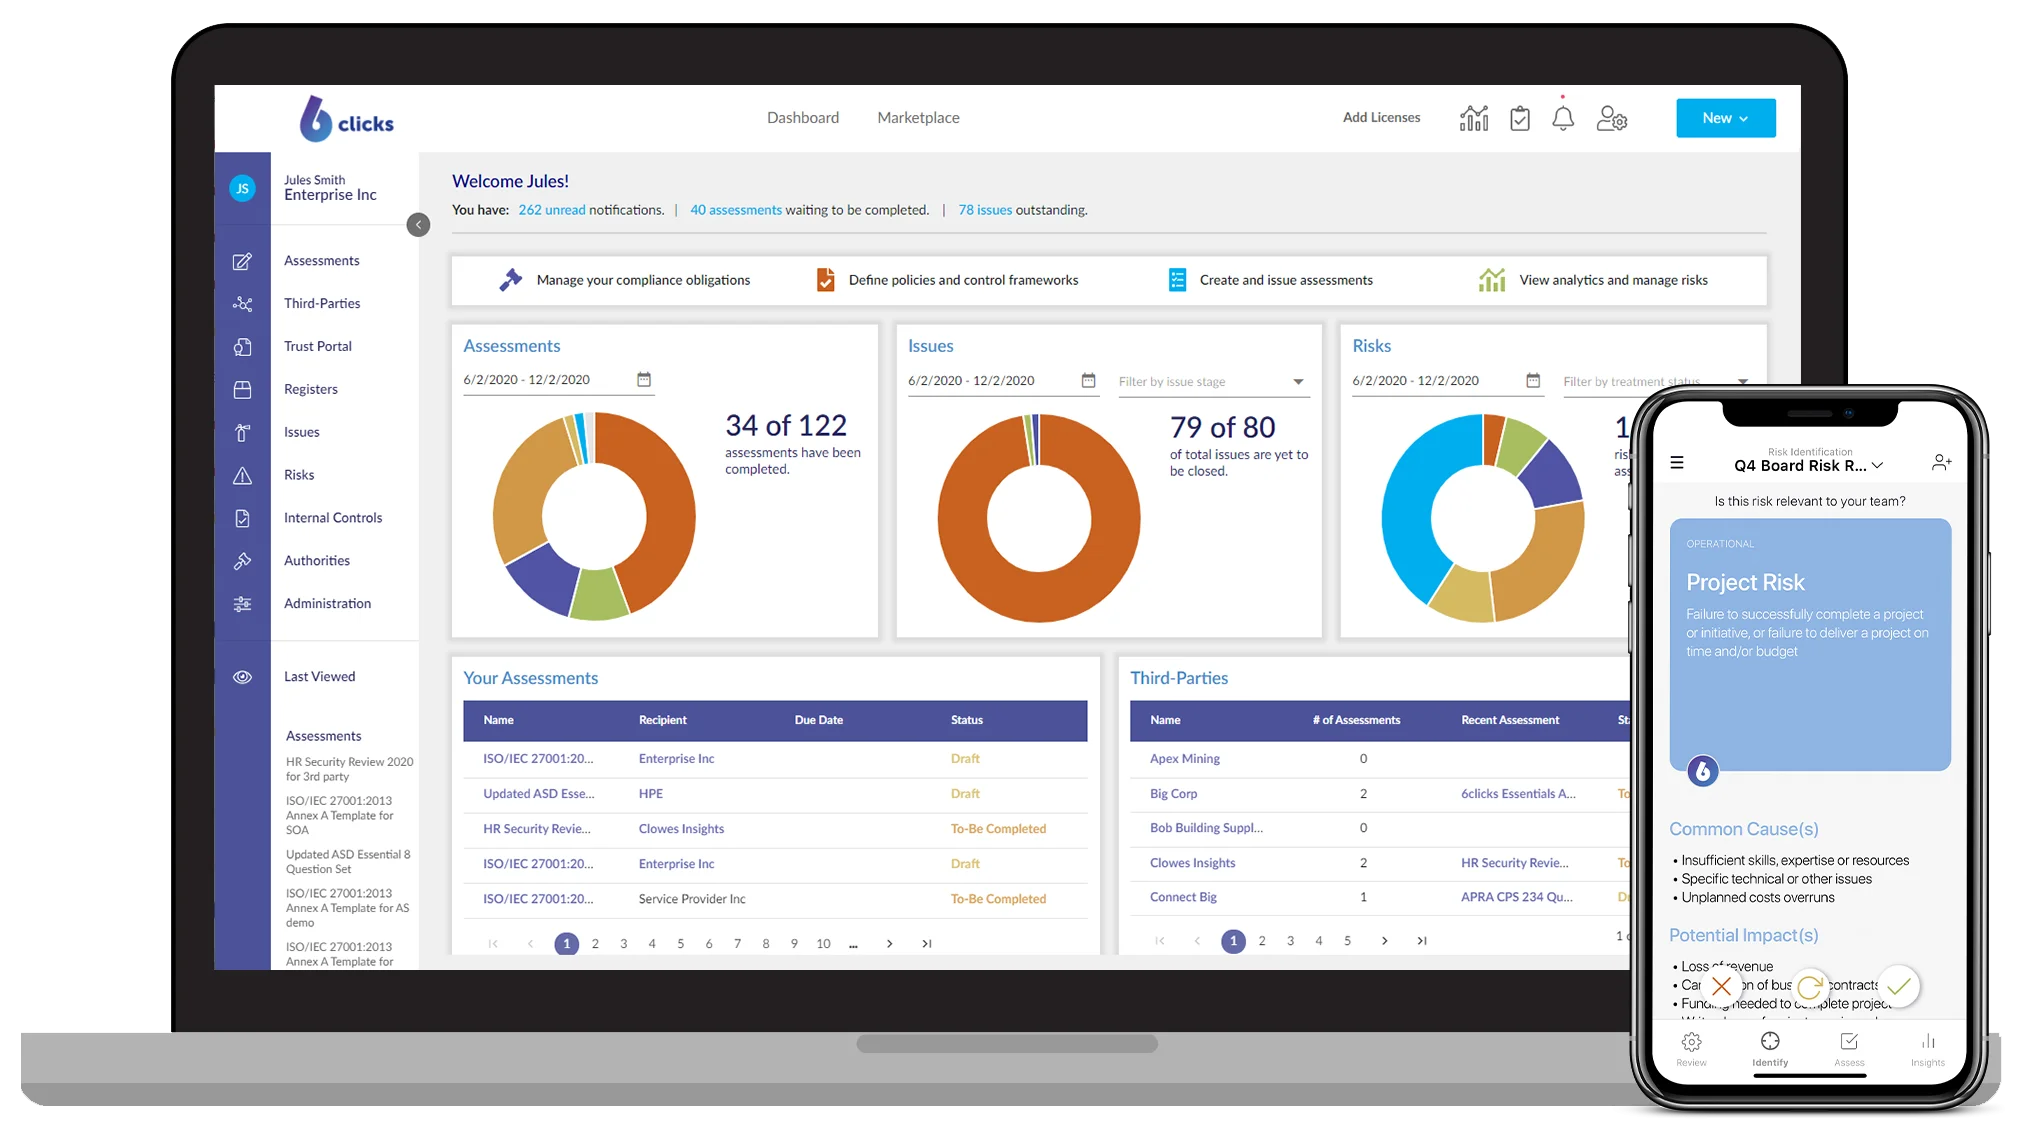This screenshot has width=2023, height=1130.
Task: Select Identify tab on phone
Action: [x=1770, y=1050]
